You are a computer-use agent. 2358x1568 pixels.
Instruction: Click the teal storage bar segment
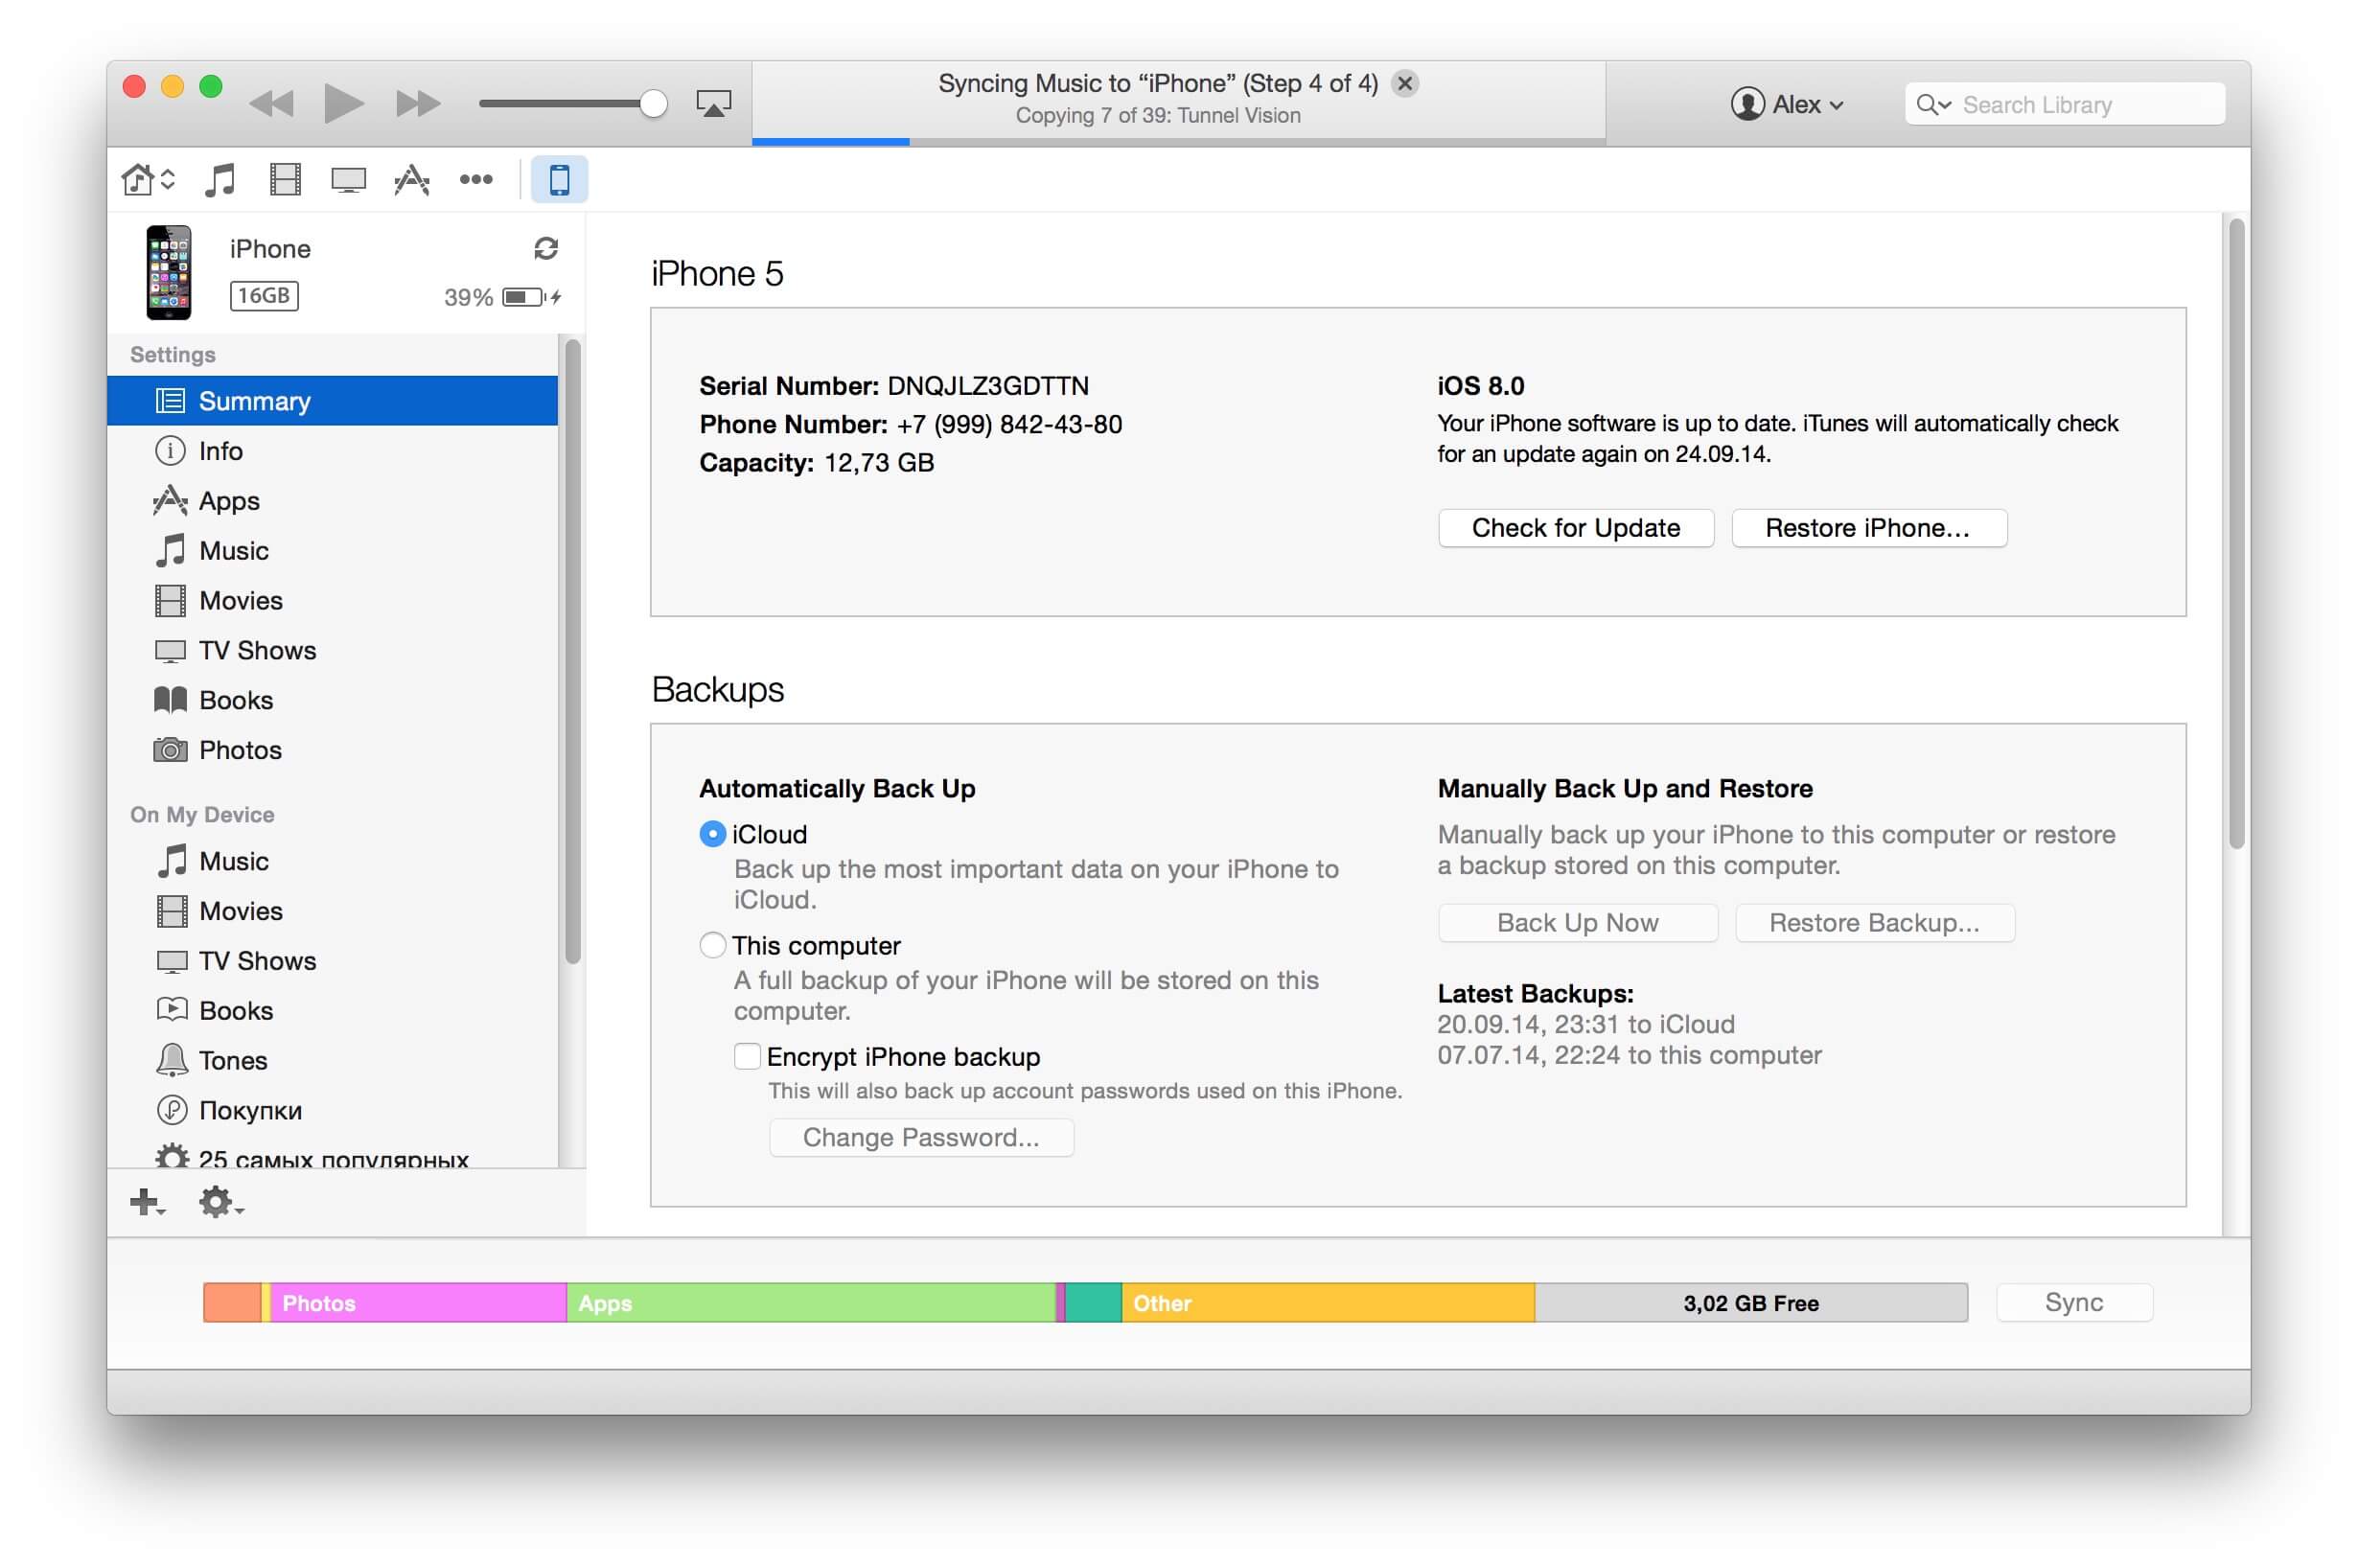click(1093, 1303)
